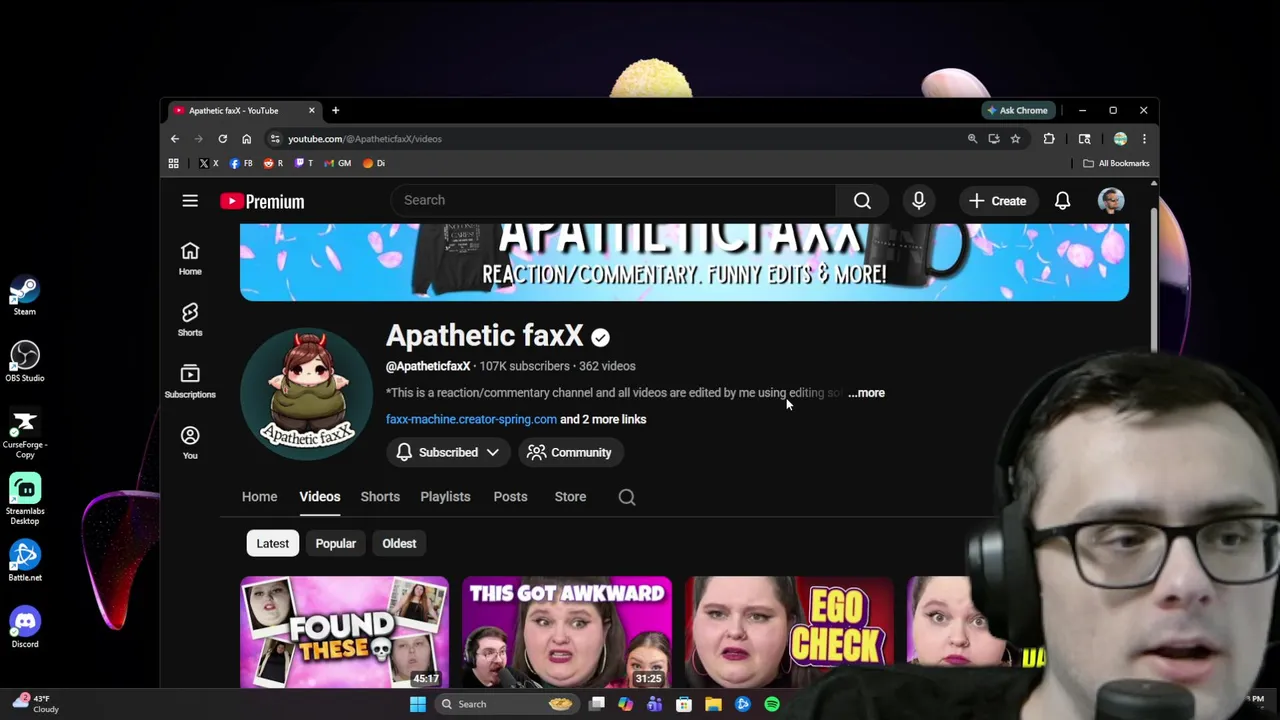Sort videos by Latest chip
The height and width of the screenshot is (720, 1280).
272,544
